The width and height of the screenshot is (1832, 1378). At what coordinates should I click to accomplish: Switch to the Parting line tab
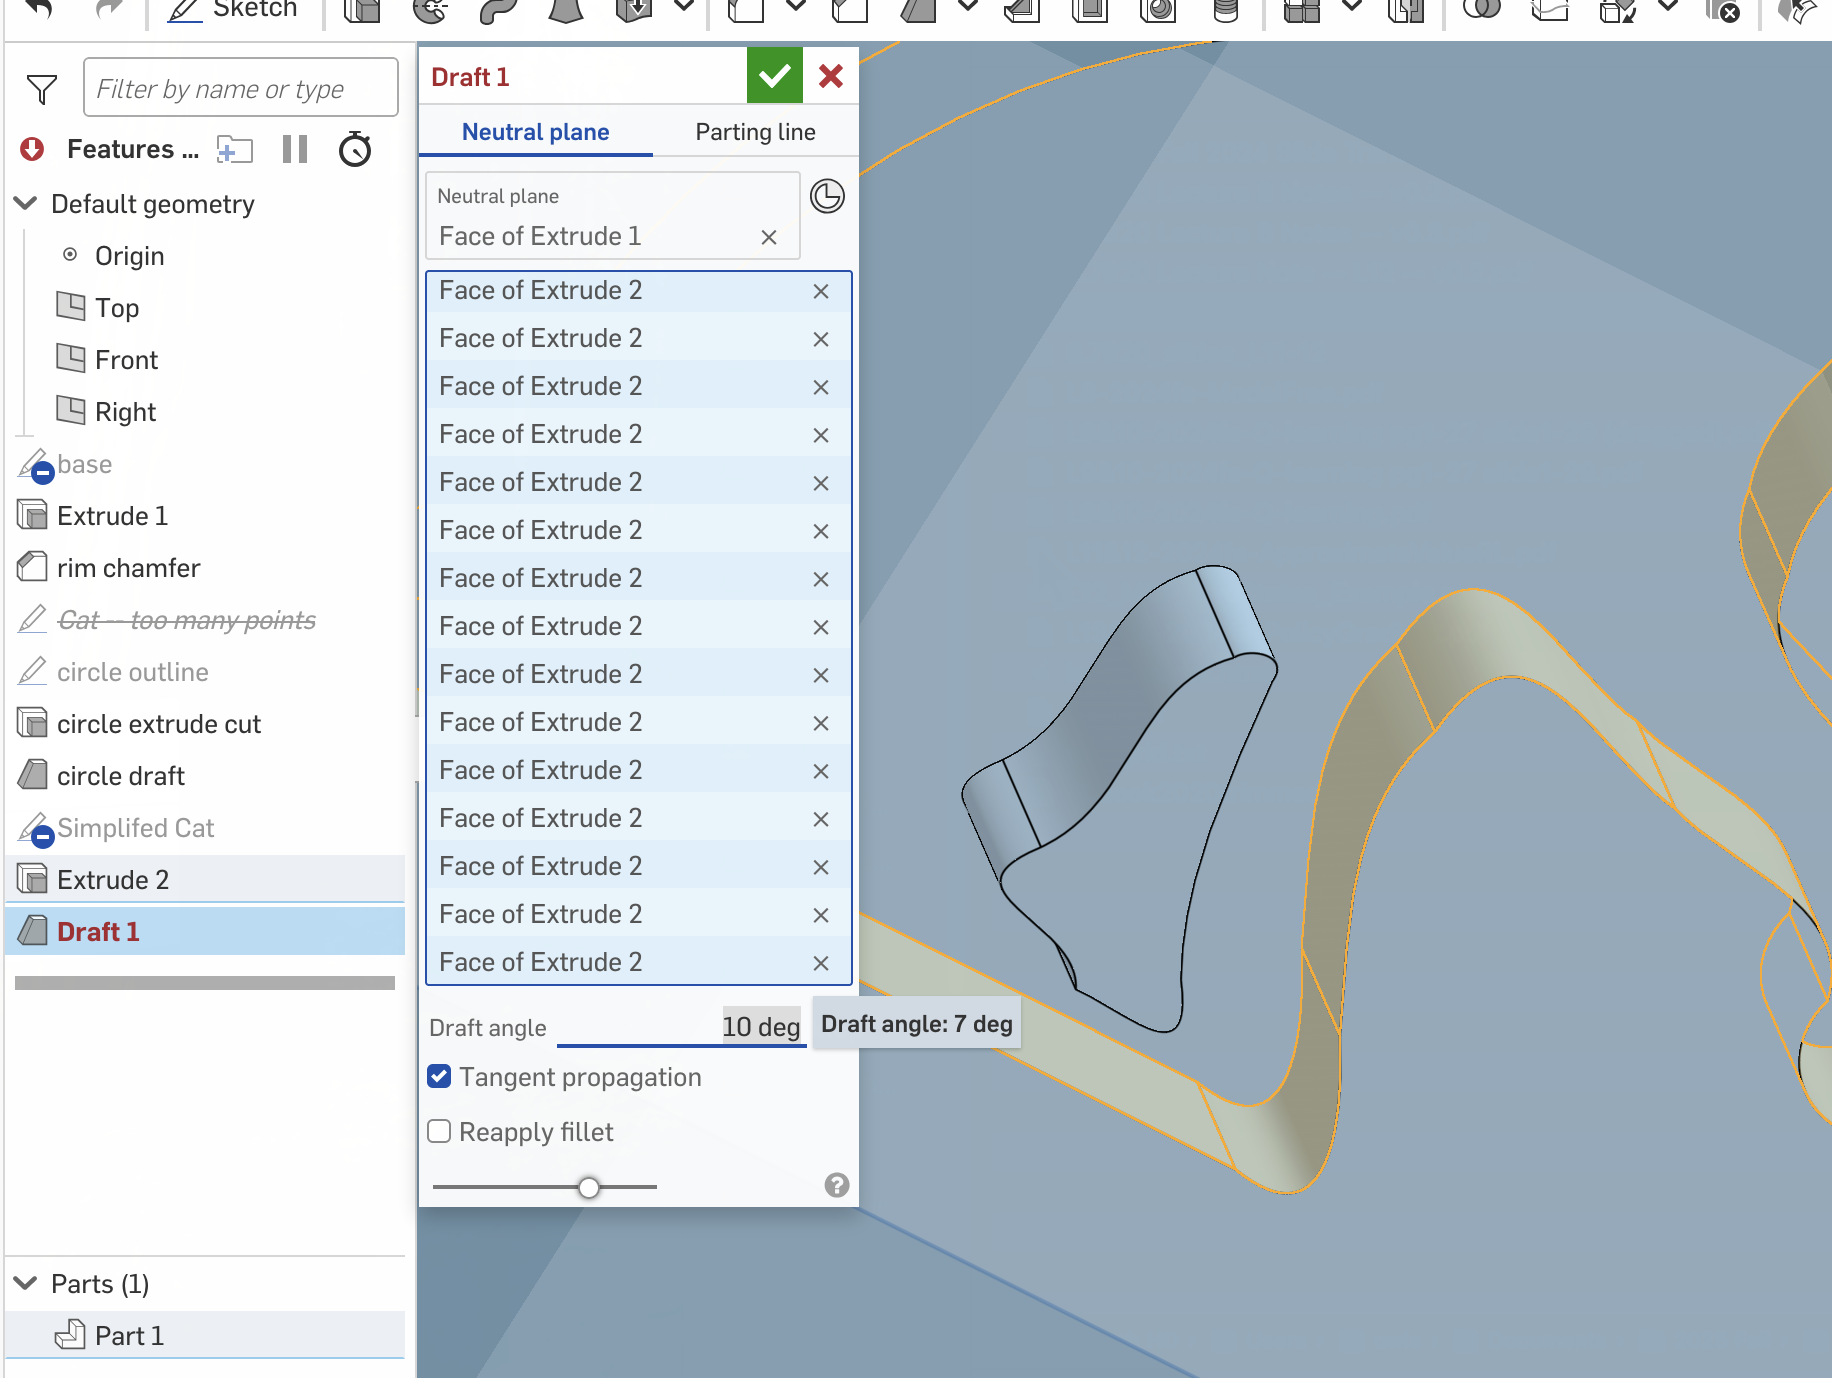(x=755, y=132)
